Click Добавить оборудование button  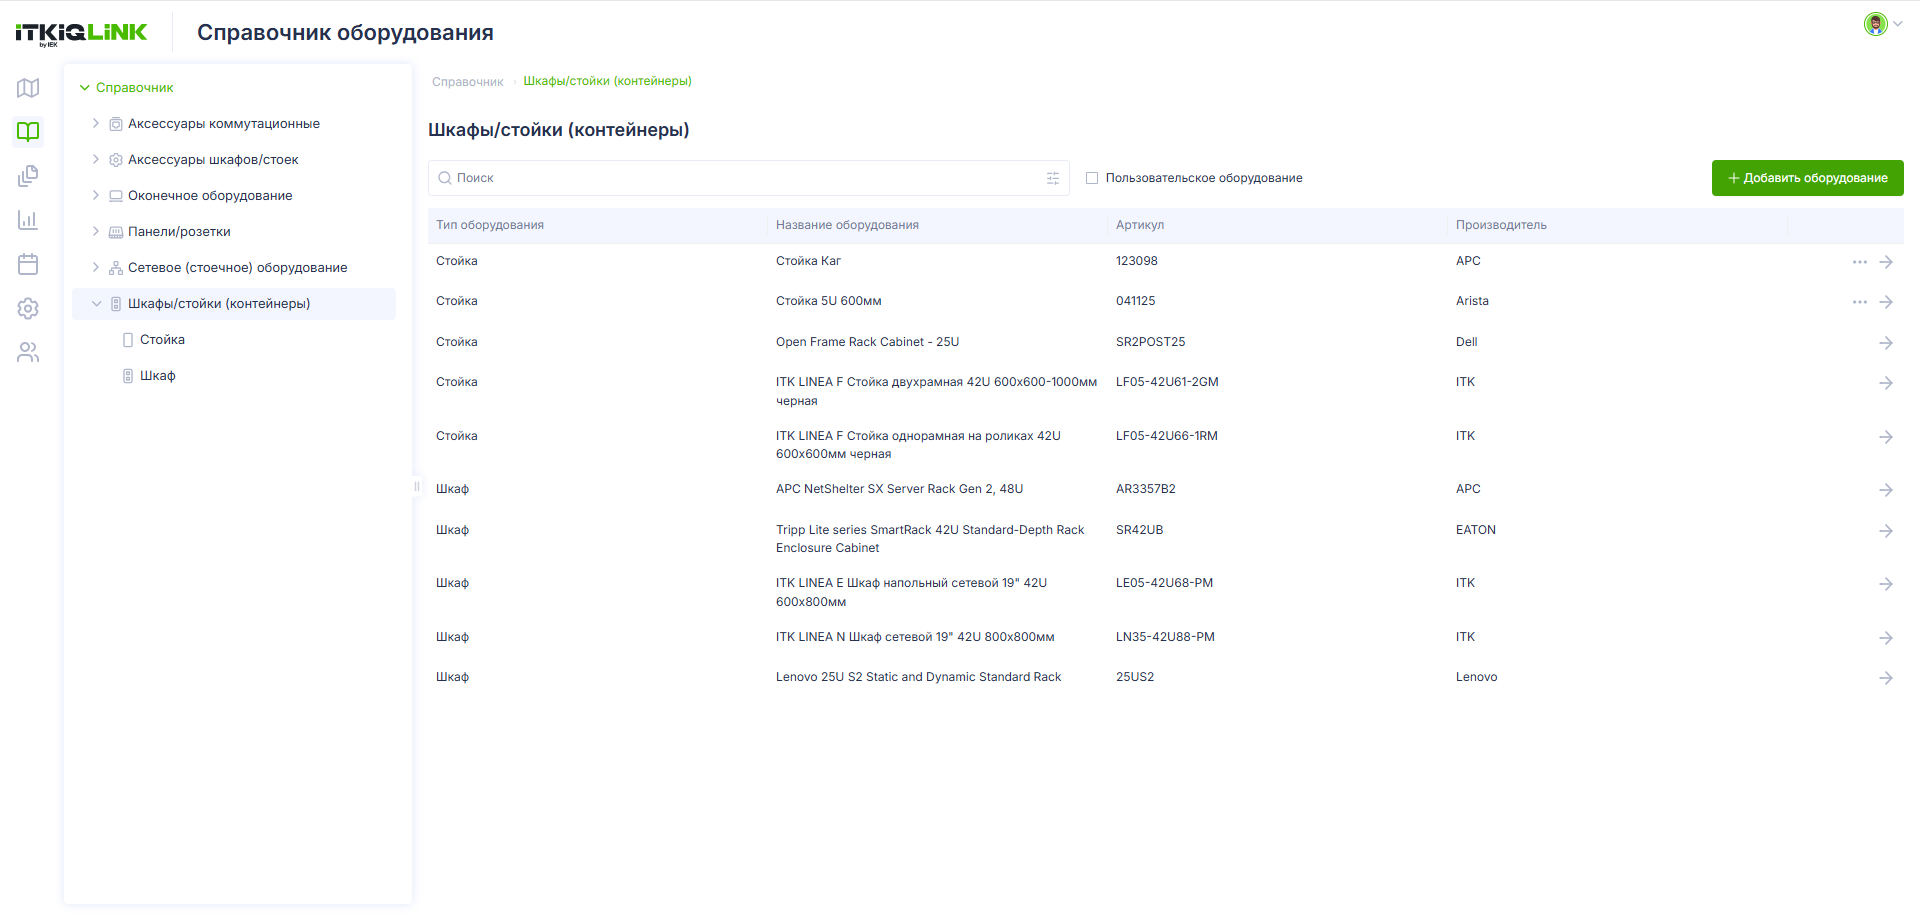[1807, 178]
